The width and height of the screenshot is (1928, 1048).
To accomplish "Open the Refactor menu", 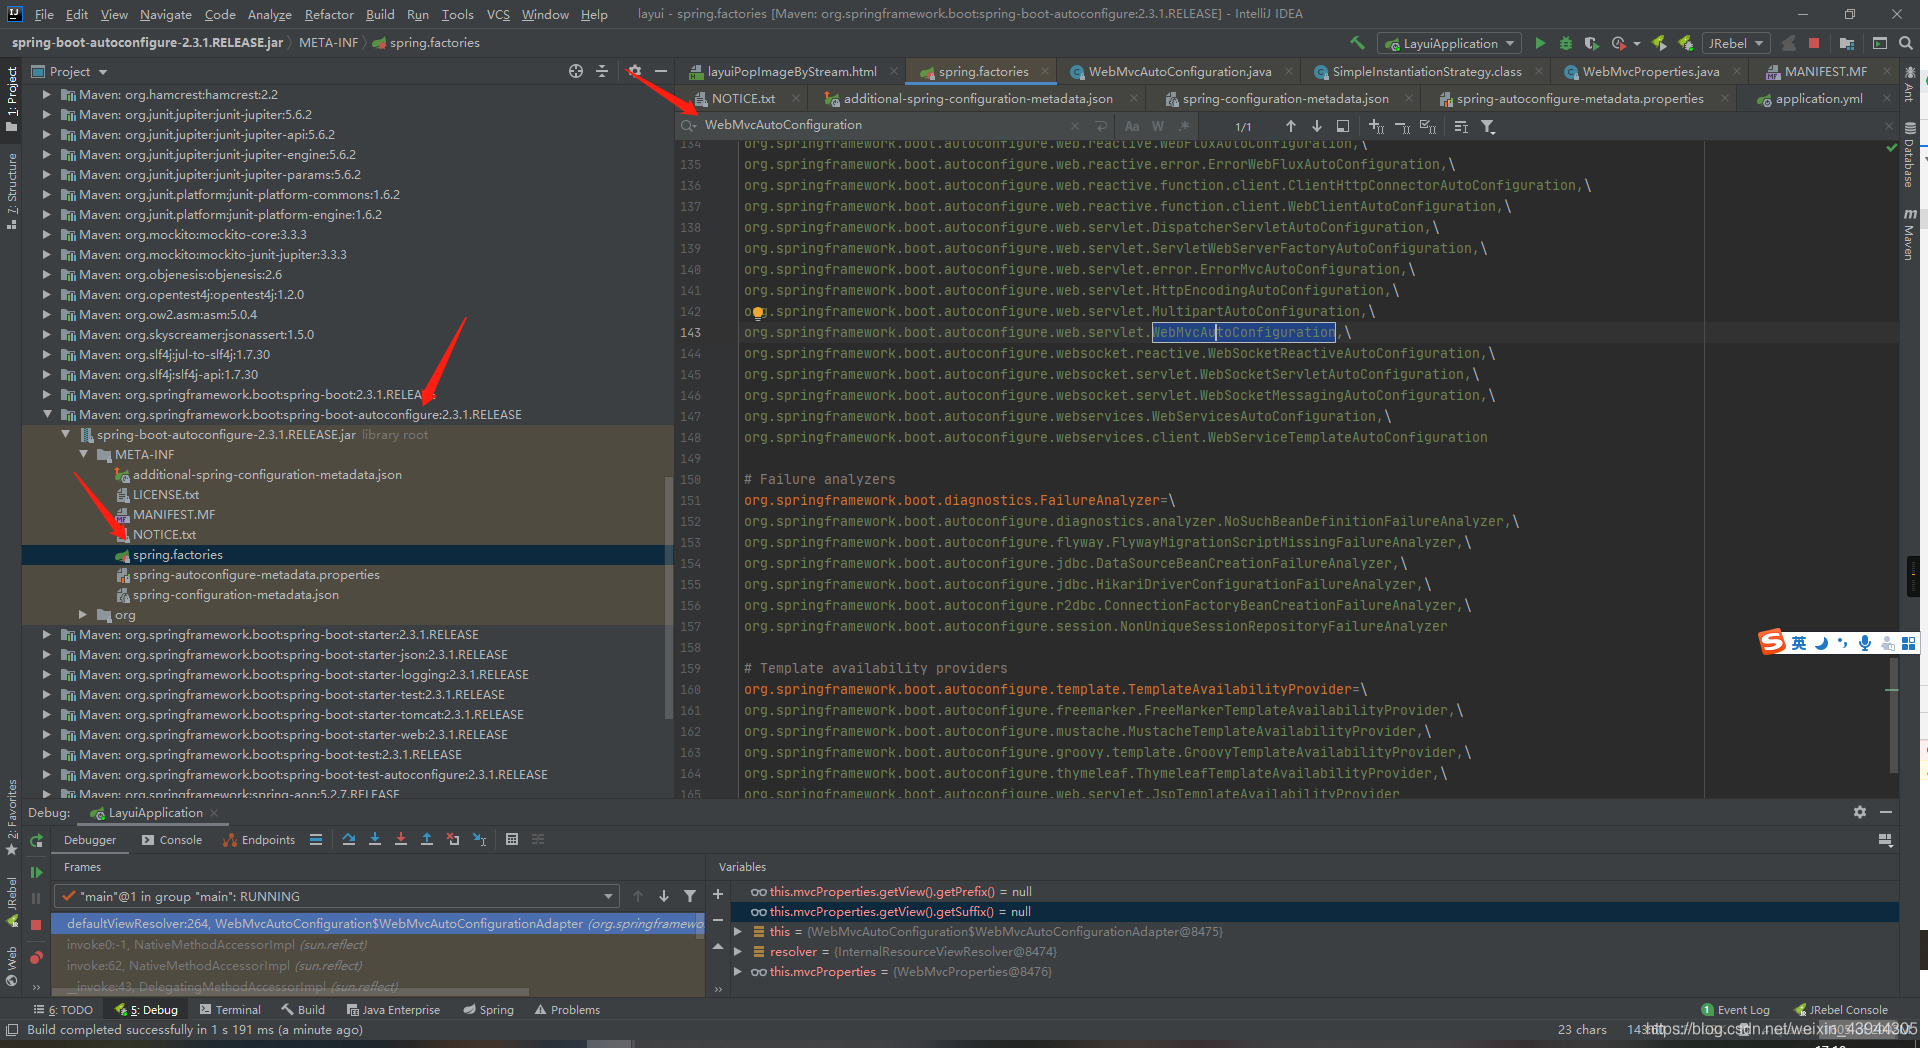I will [x=329, y=14].
